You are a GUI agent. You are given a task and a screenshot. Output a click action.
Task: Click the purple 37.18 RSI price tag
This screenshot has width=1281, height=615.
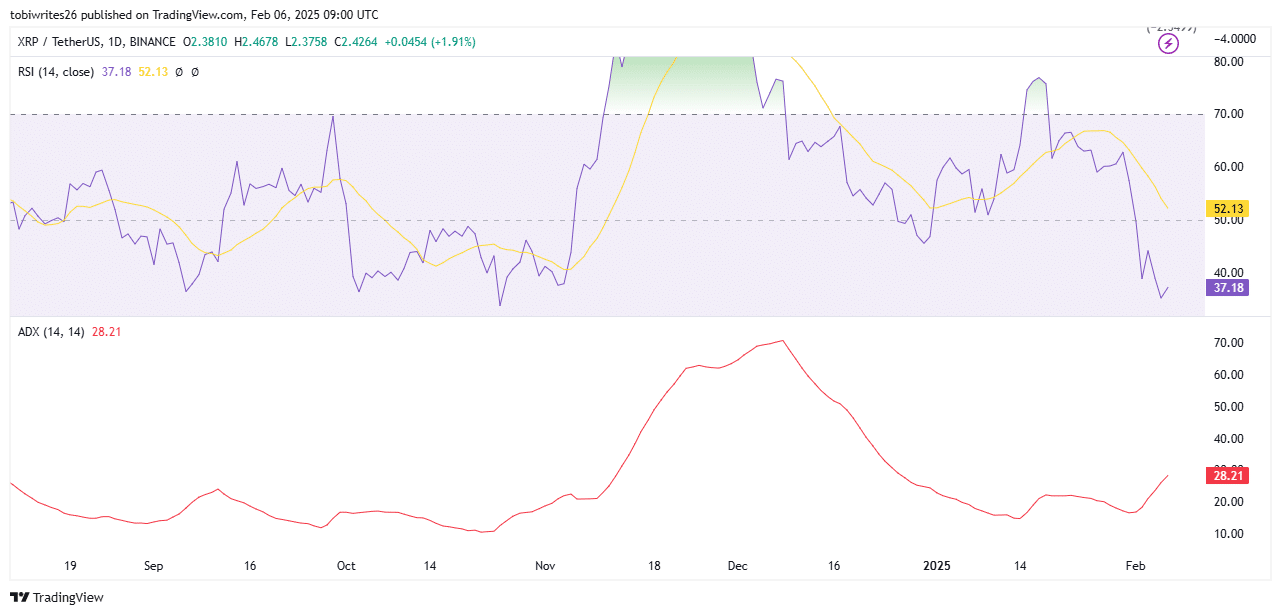point(1226,288)
